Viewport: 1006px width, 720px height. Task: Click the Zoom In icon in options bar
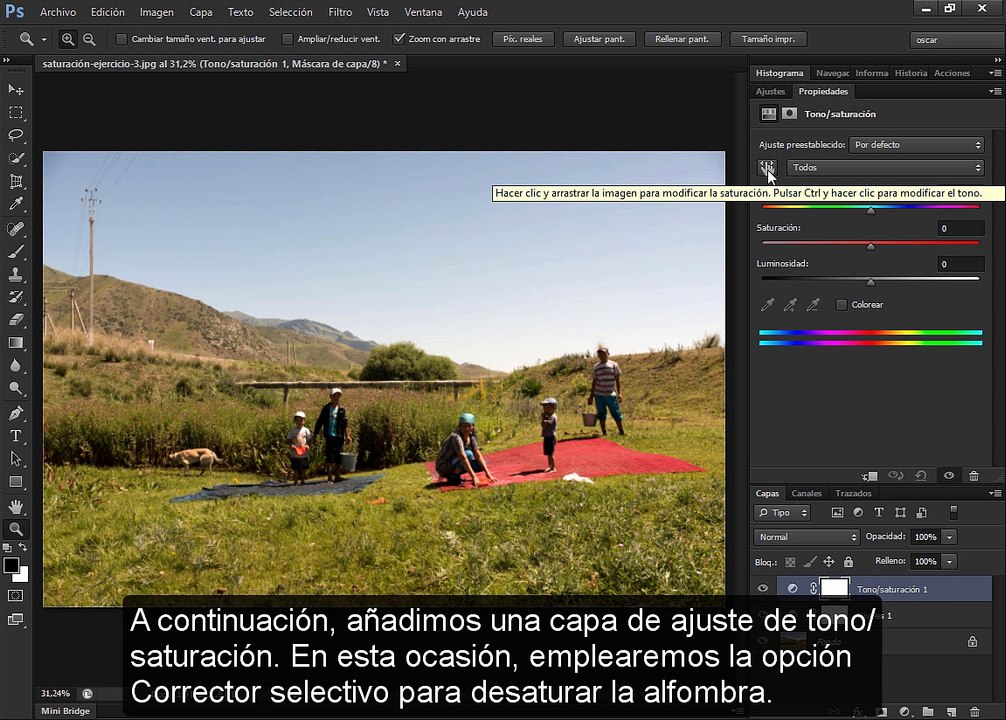tap(67, 39)
